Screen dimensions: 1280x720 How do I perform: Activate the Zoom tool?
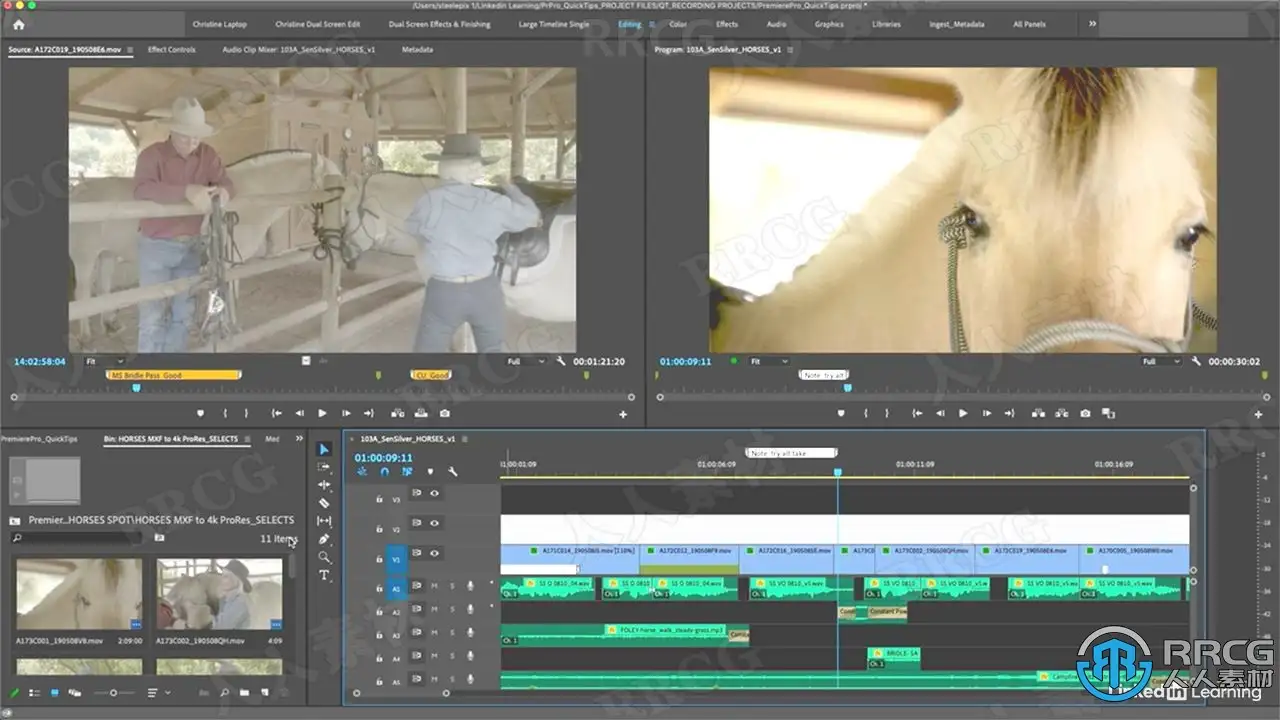pos(324,557)
